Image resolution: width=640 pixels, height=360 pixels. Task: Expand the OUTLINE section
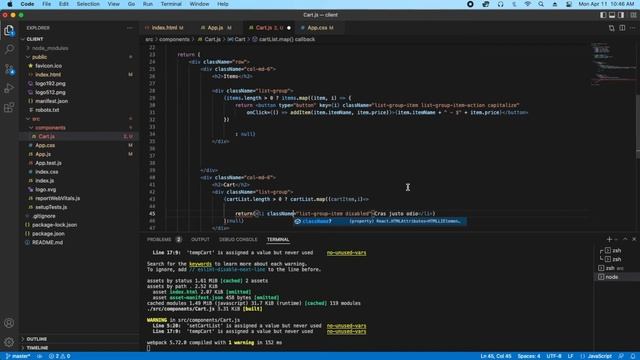click(x=36, y=339)
